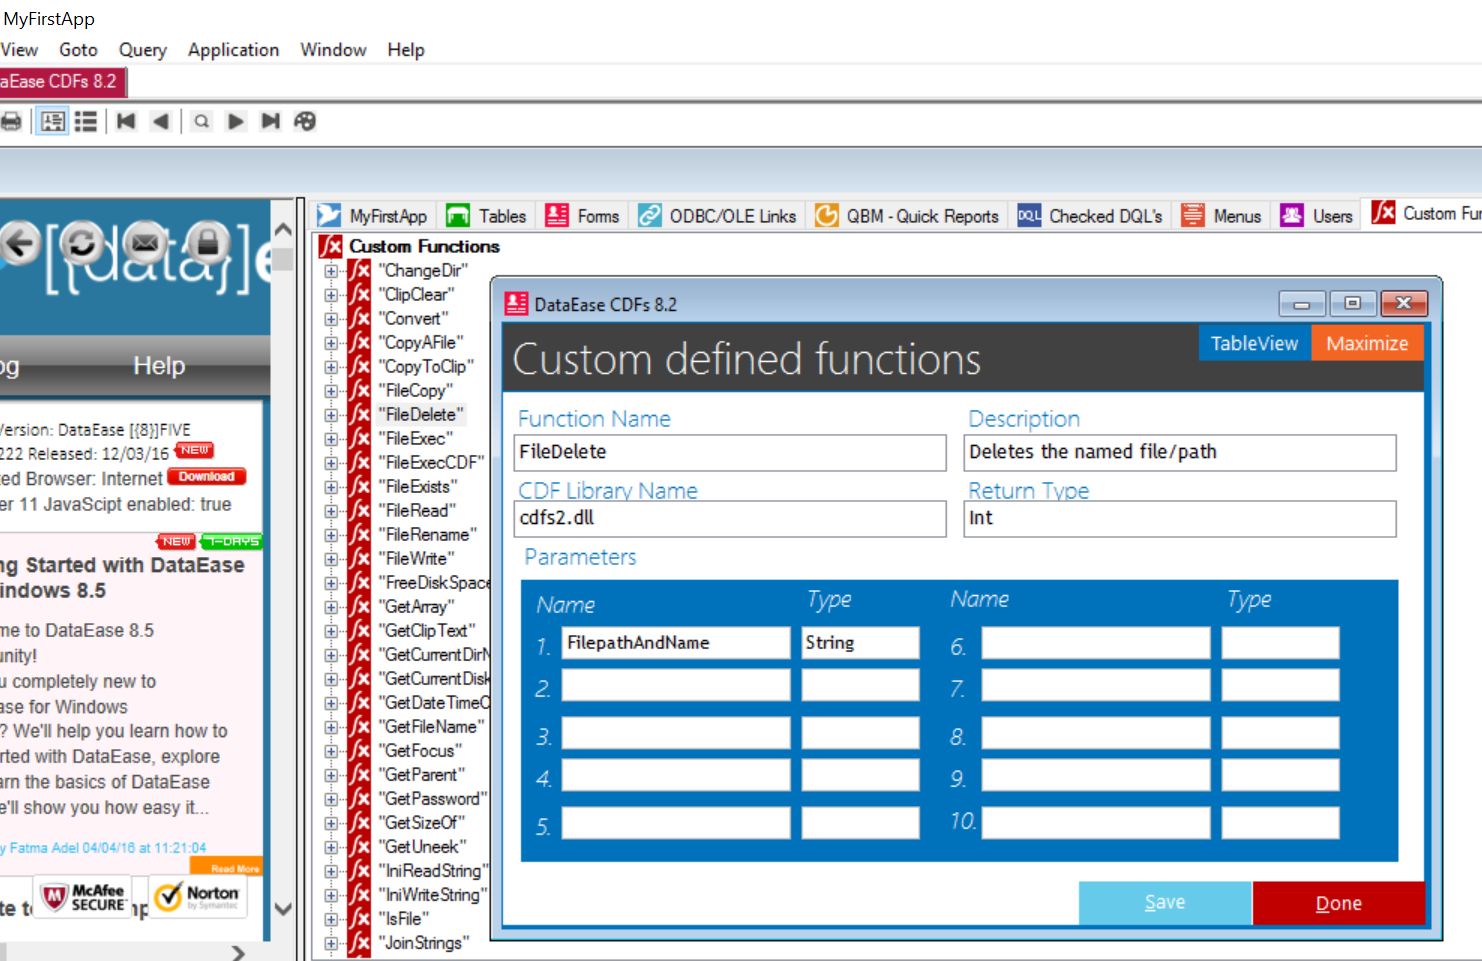Open the View menu

(x=19, y=50)
